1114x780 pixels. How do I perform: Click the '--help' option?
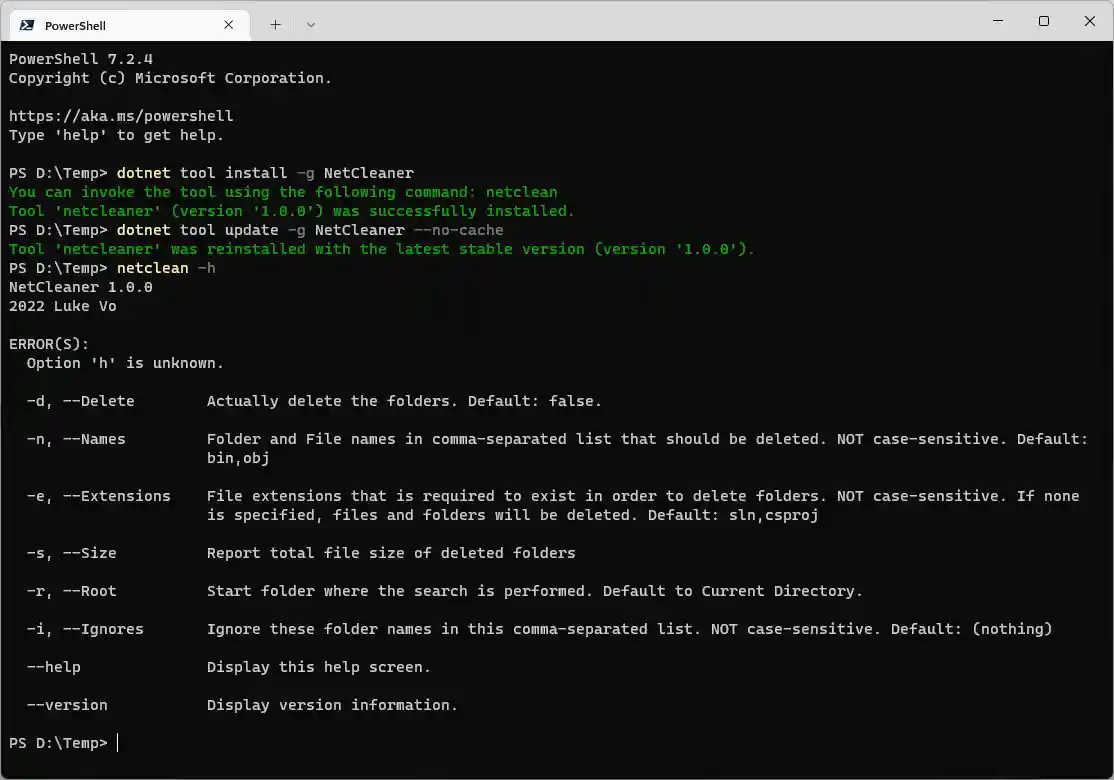(53, 667)
